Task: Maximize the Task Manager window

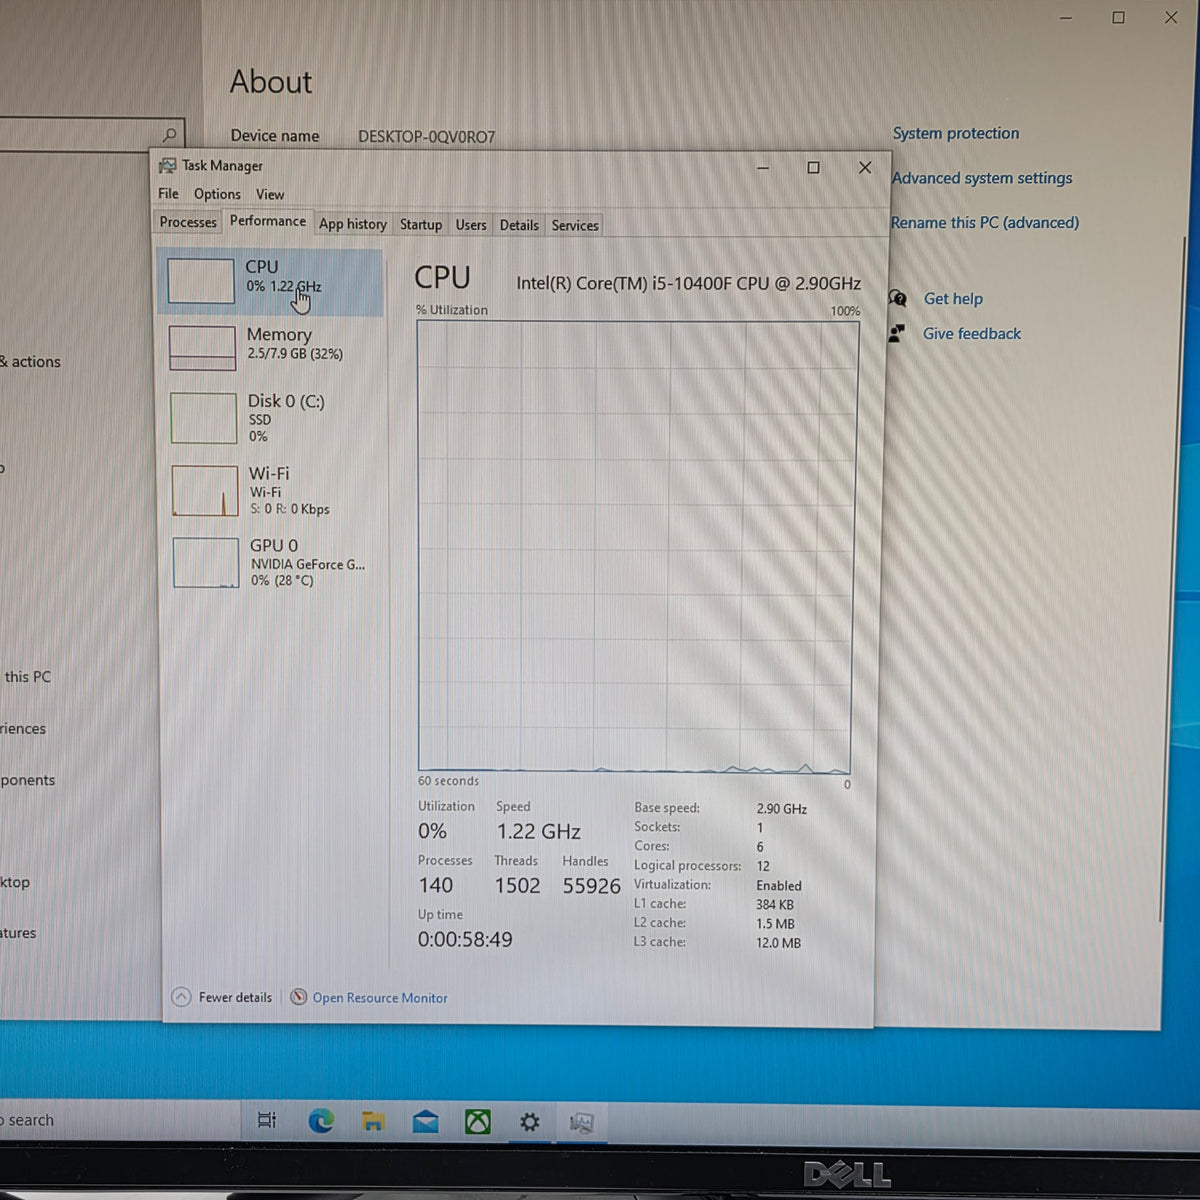Action: click(813, 168)
